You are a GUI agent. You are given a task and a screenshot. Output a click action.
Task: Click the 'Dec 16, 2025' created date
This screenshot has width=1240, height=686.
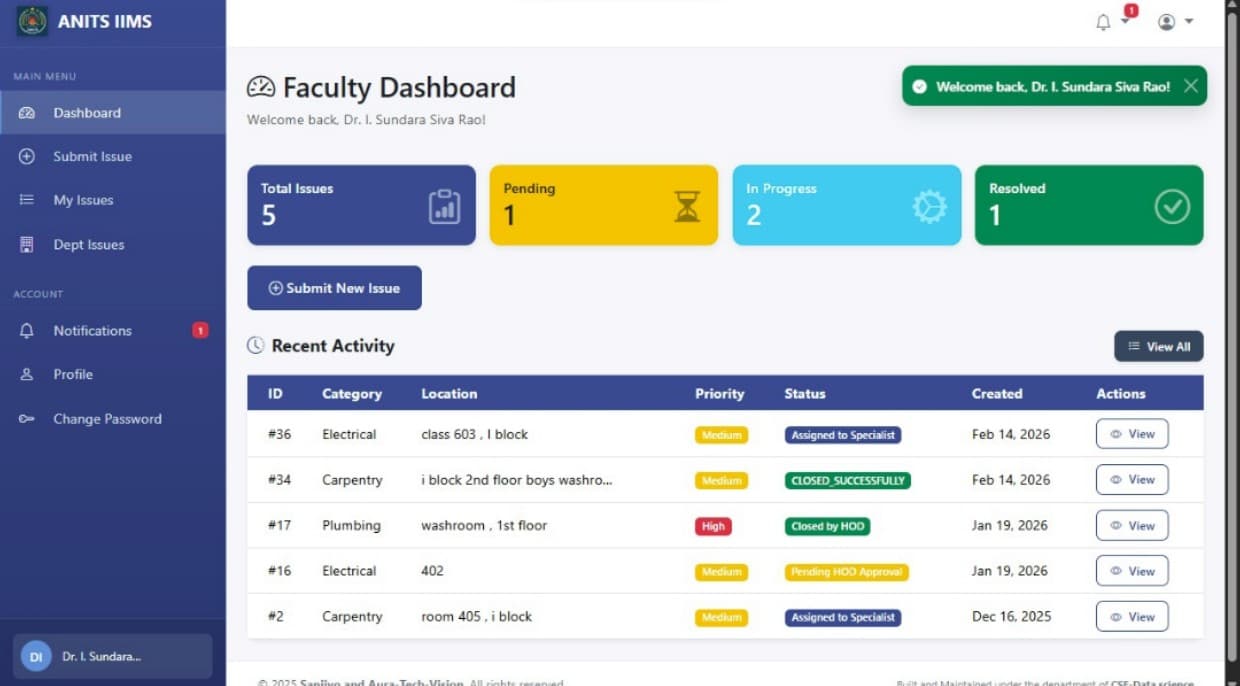point(1012,617)
